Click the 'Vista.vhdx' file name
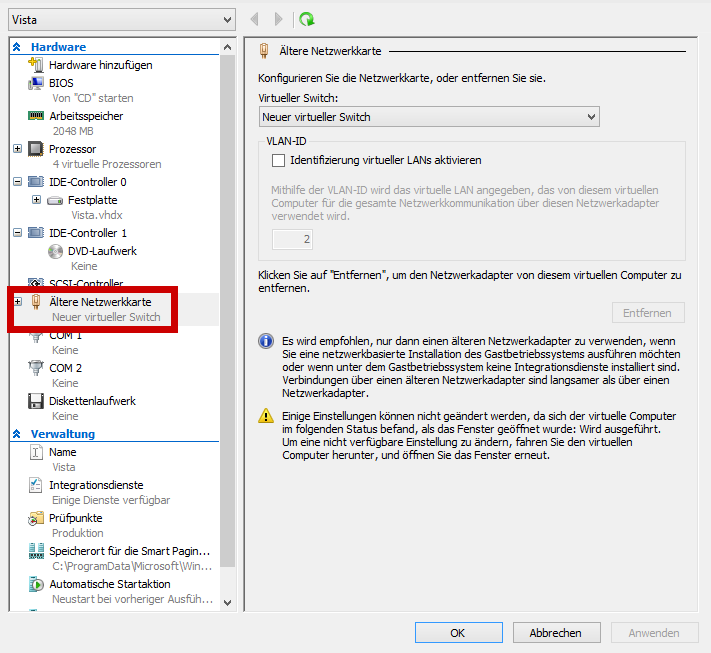This screenshot has width=711, height=653. click(97, 215)
